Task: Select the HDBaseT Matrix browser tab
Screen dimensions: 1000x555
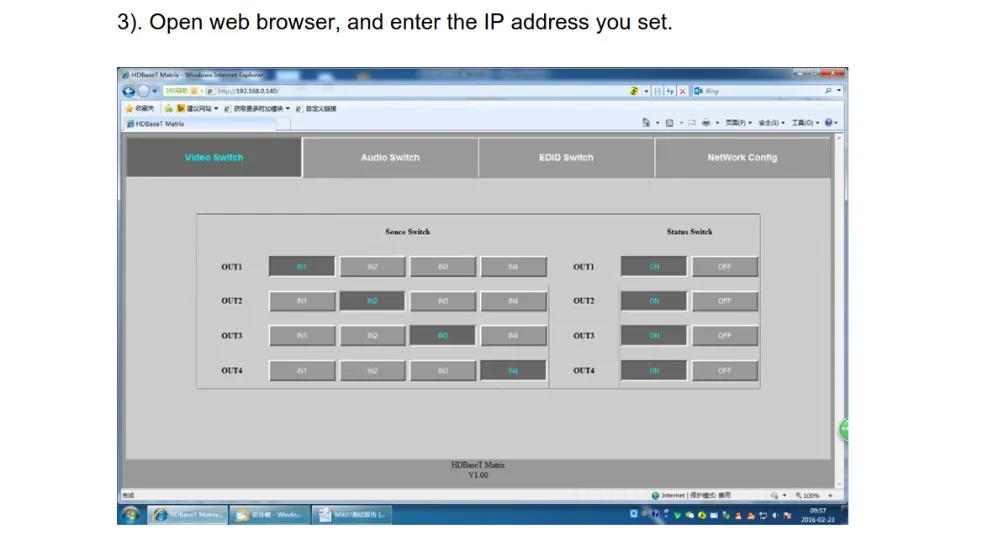Action: pyautogui.click(x=200, y=124)
